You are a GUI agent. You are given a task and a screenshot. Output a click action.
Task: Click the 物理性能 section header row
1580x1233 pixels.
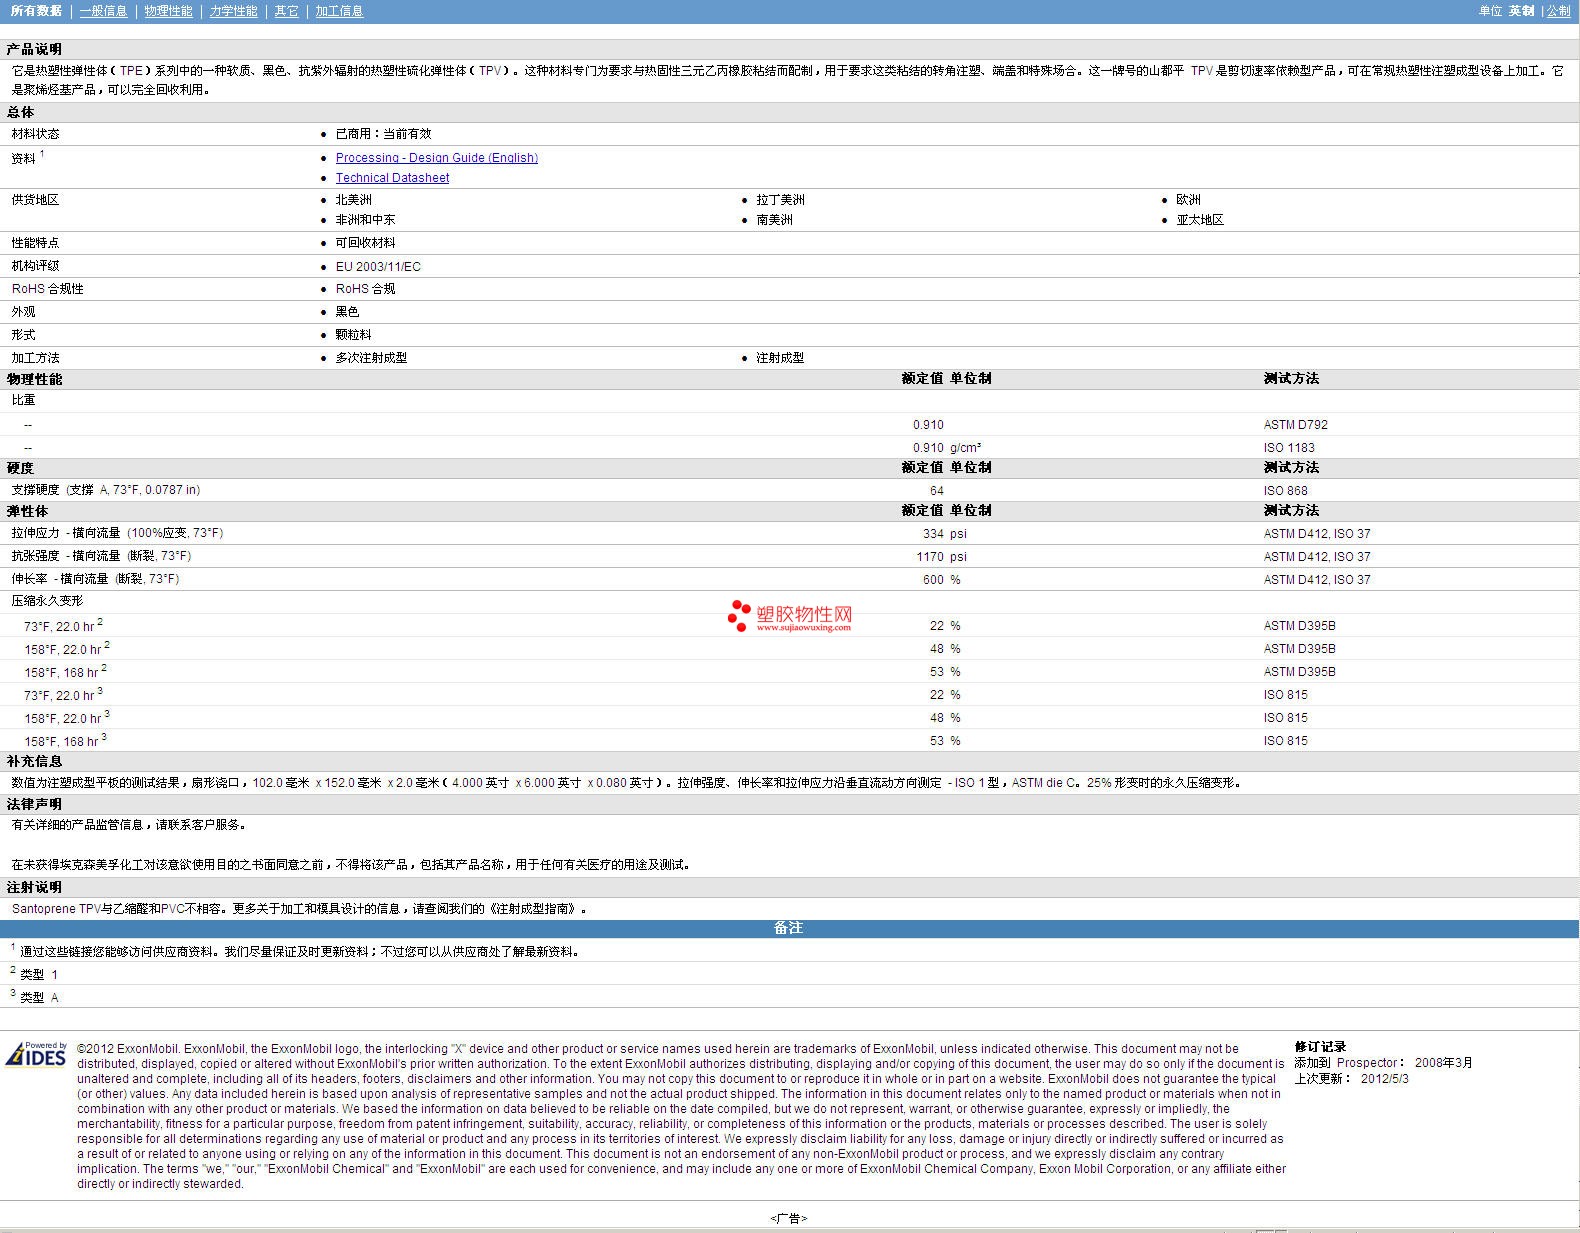tap(35, 379)
